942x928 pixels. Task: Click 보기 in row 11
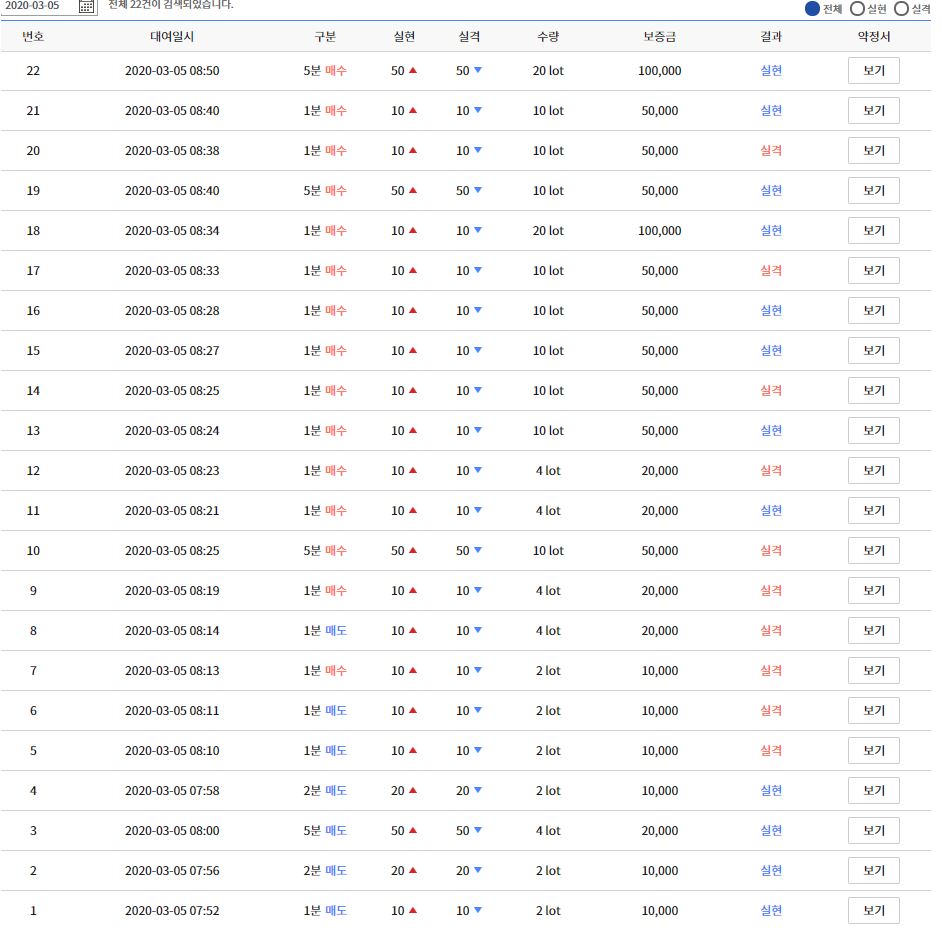pos(874,511)
